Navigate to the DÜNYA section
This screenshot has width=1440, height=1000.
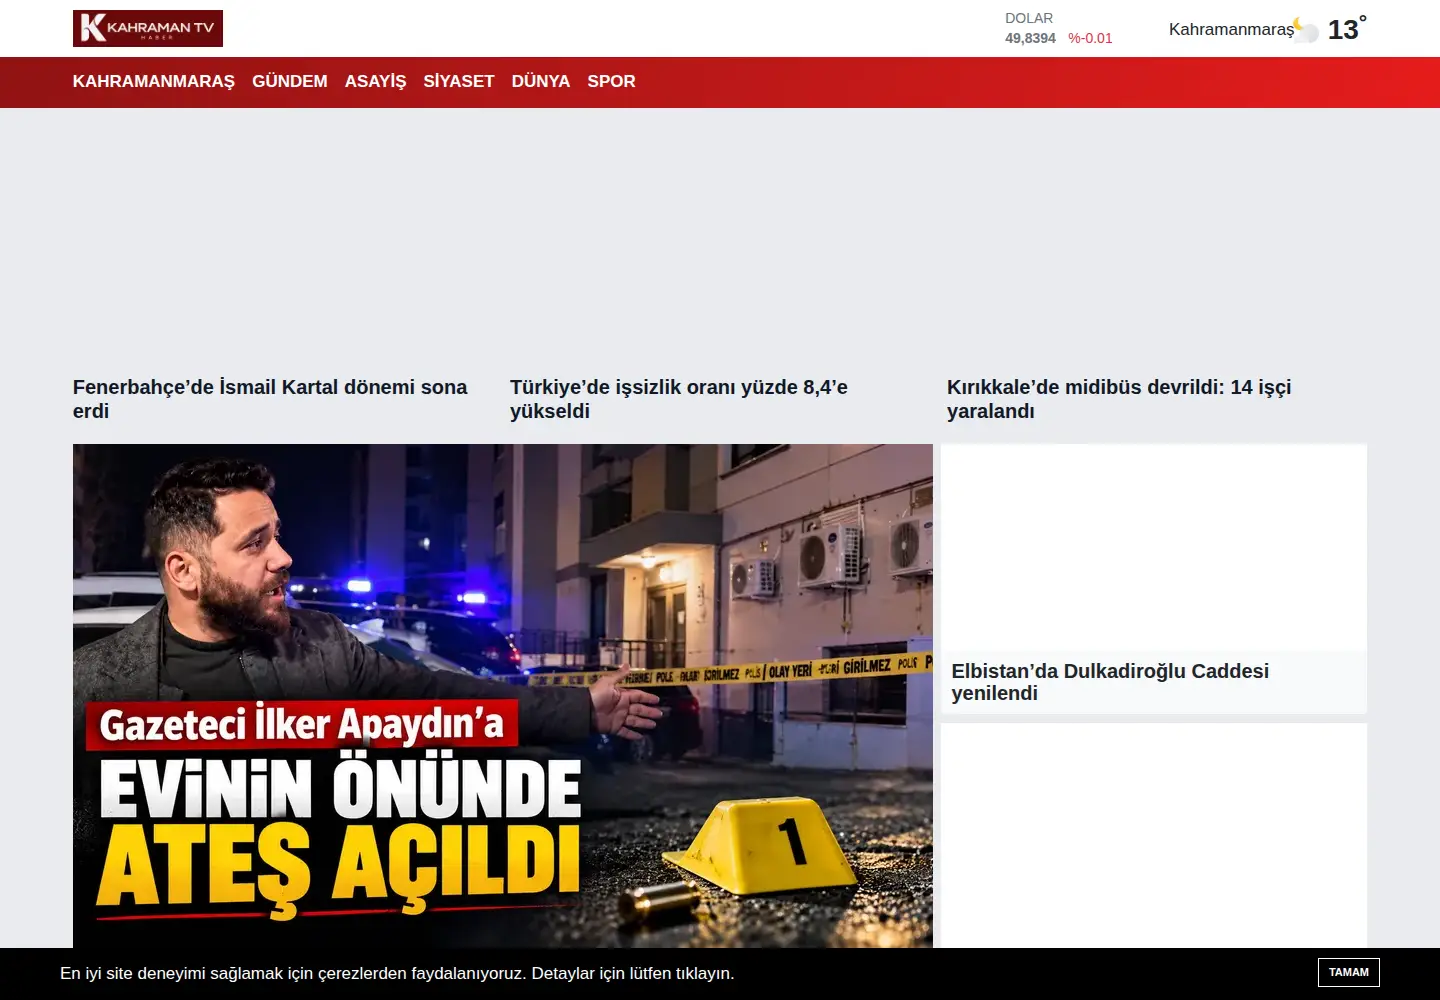click(541, 82)
